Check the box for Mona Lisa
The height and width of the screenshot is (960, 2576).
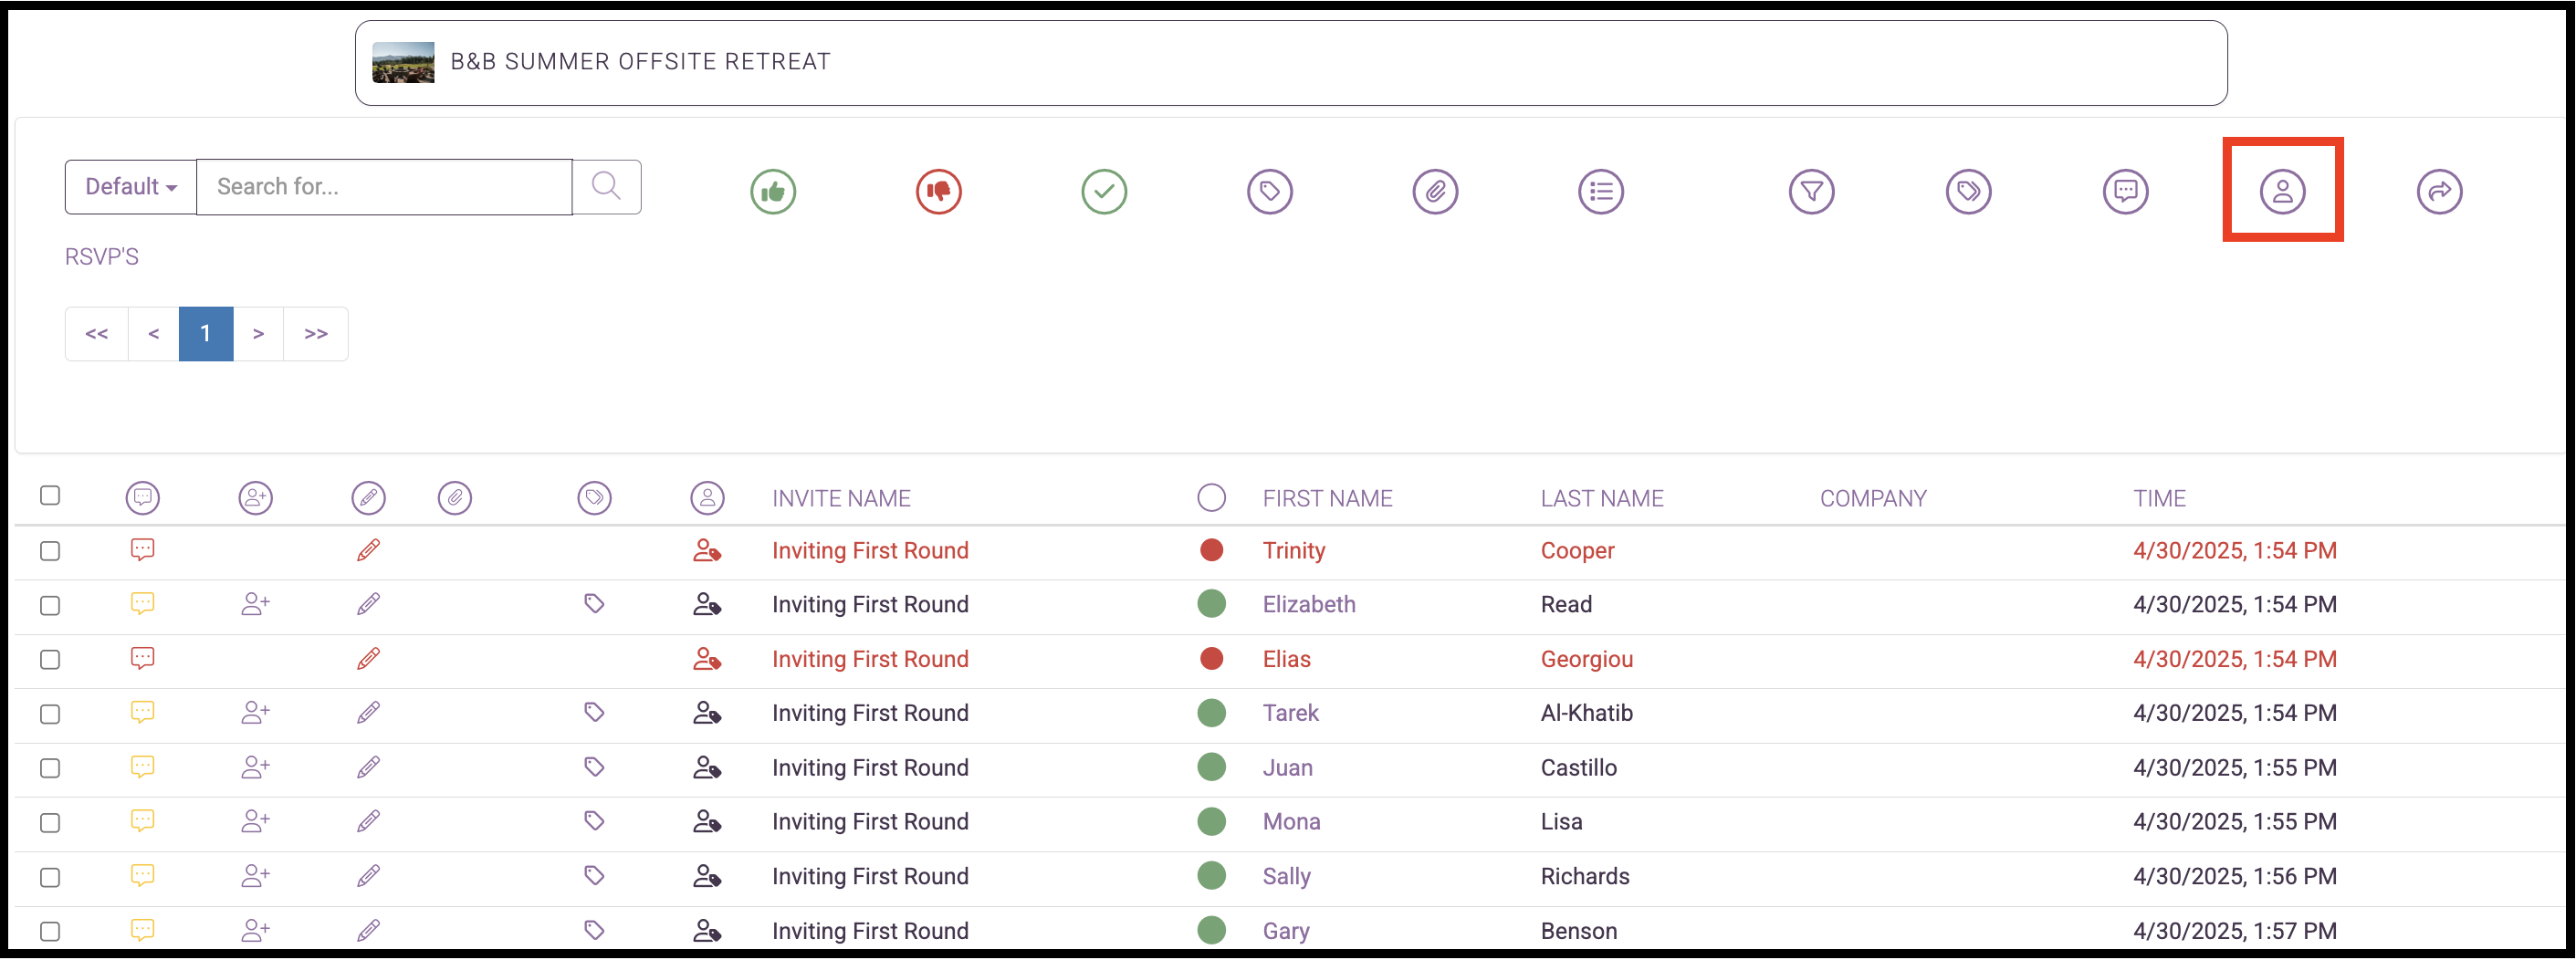tap(50, 823)
